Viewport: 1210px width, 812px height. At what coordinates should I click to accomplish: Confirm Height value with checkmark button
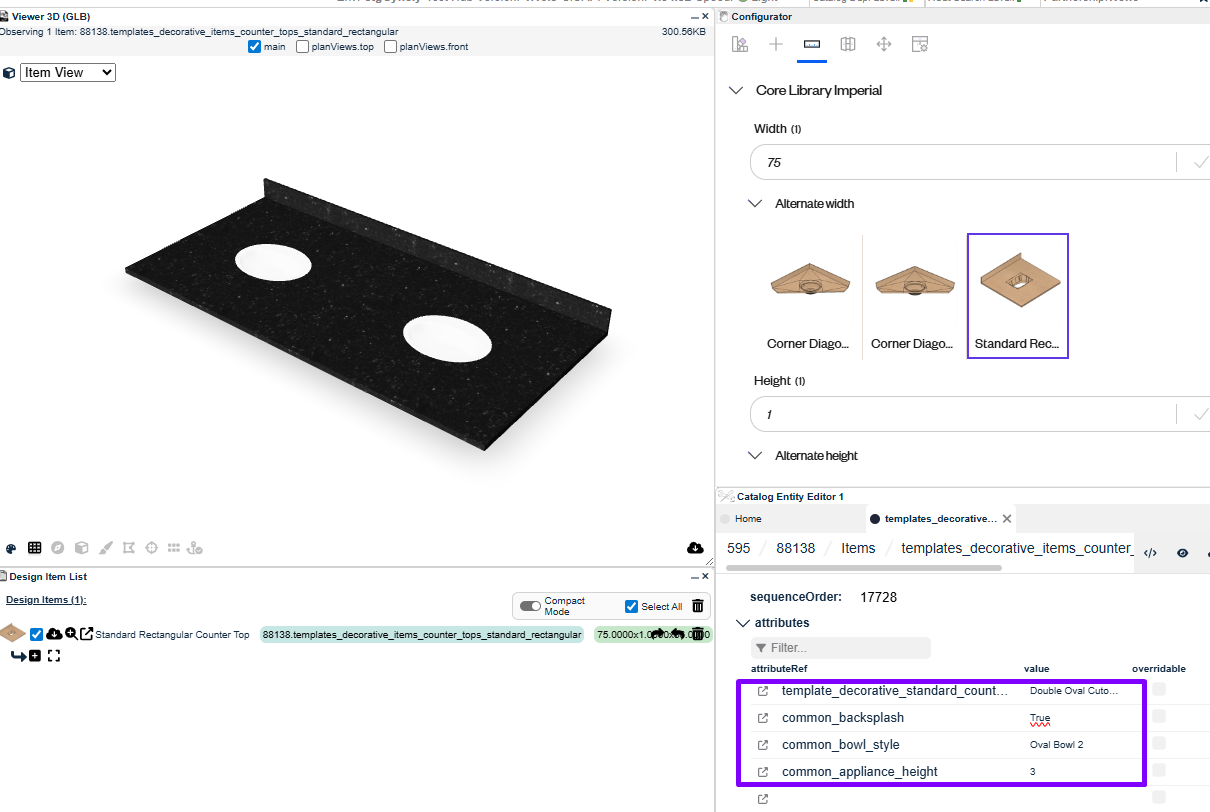(1201, 414)
